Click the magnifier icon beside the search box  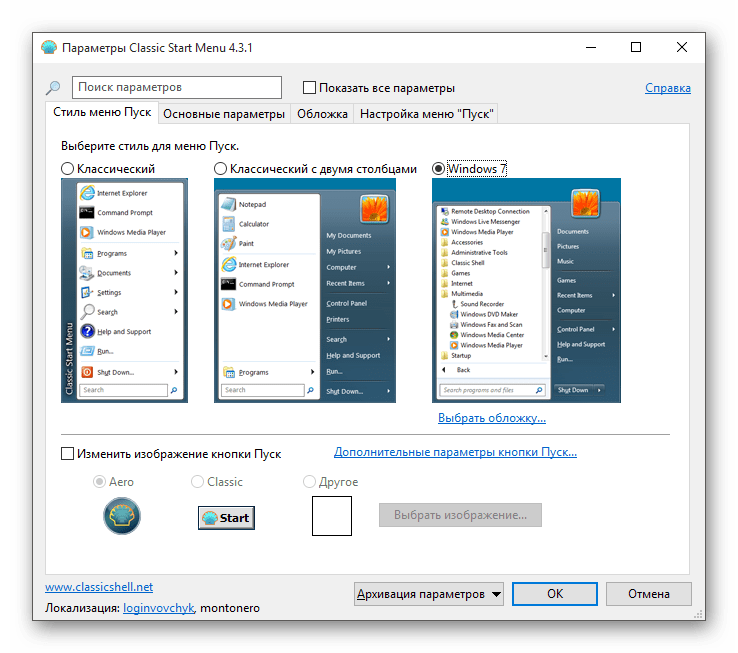[53, 88]
